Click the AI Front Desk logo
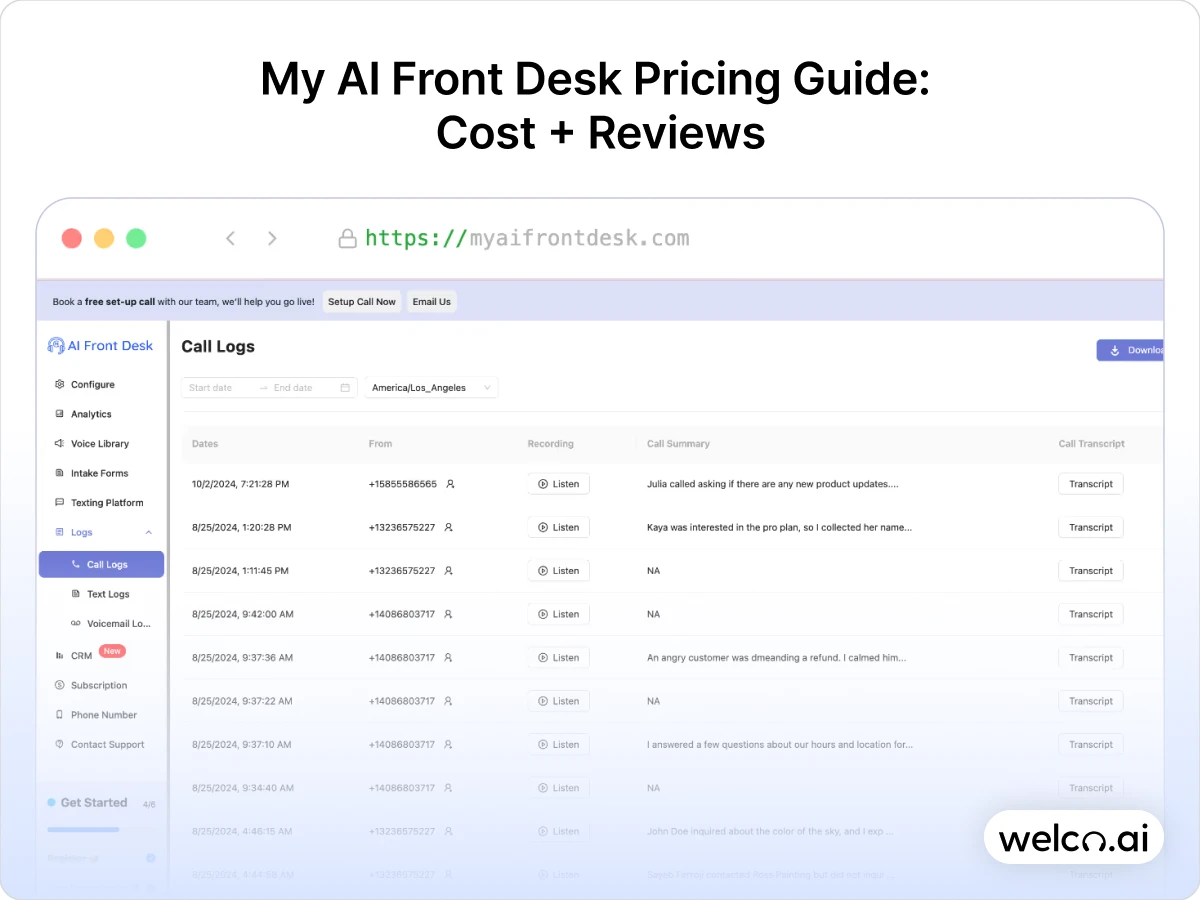 pyautogui.click(x=100, y=345)
